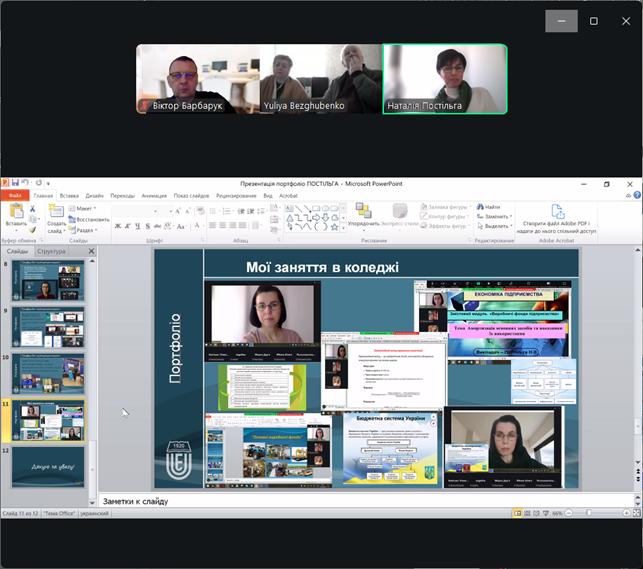Switch to the Вставка ribbon tab
This screenshot has width=643, height=569.
[x=69, y=196]
